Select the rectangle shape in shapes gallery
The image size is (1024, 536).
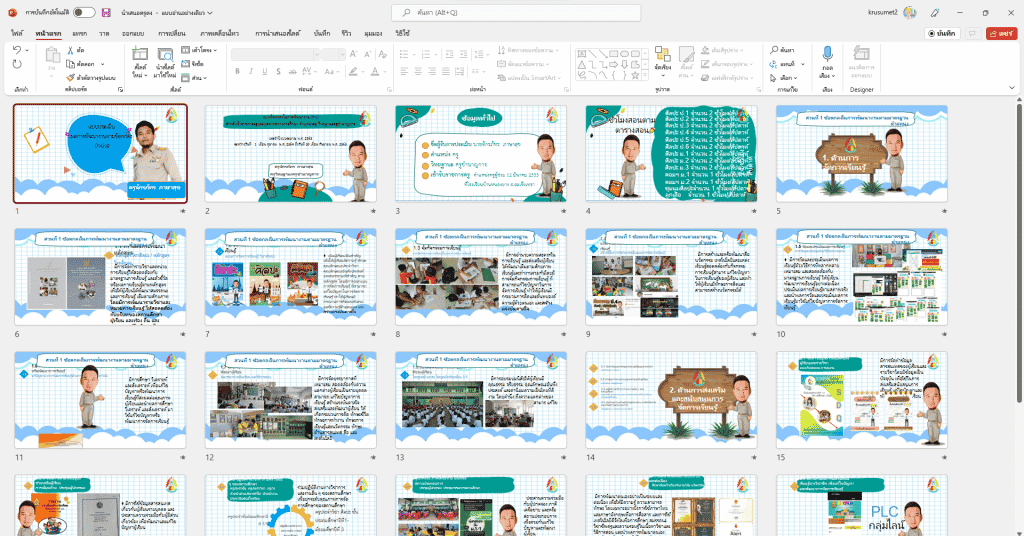613,54
